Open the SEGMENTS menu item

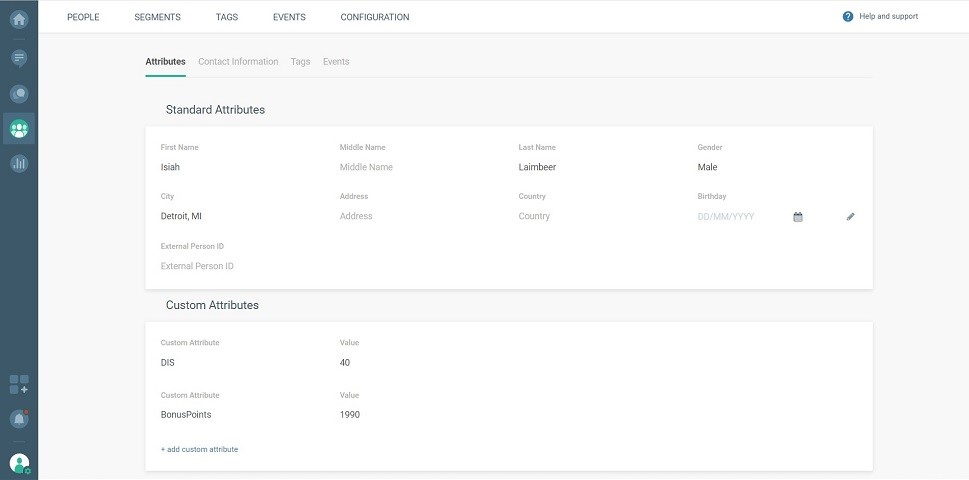pos(157,17)
